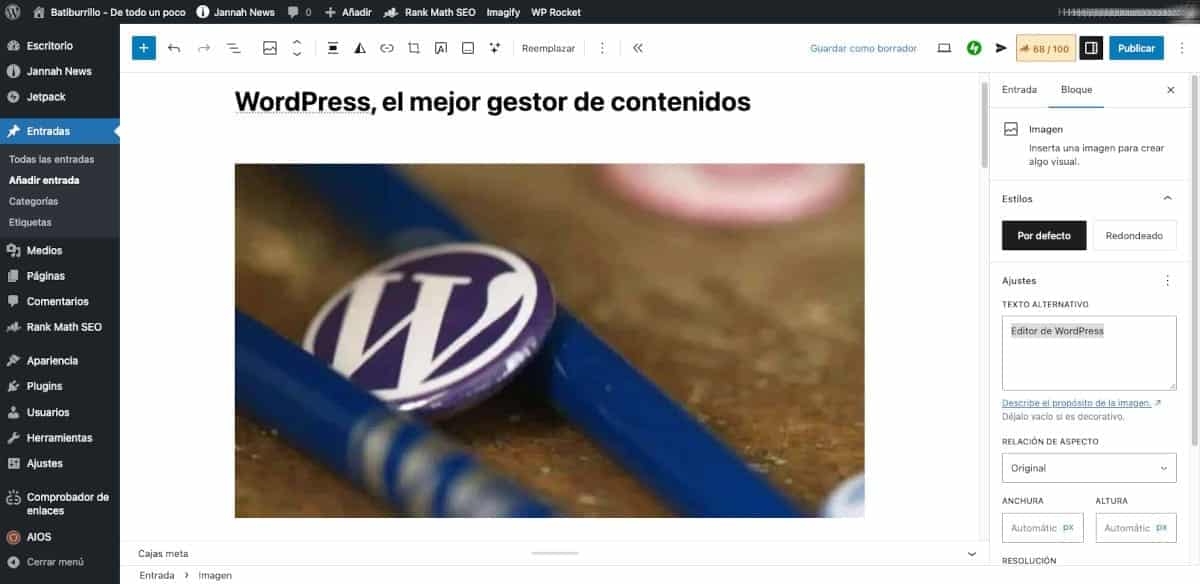Open Todas las entradas
Image resolution: width=1200 pixels, height=584 pixels.
[x=51, y=159]
